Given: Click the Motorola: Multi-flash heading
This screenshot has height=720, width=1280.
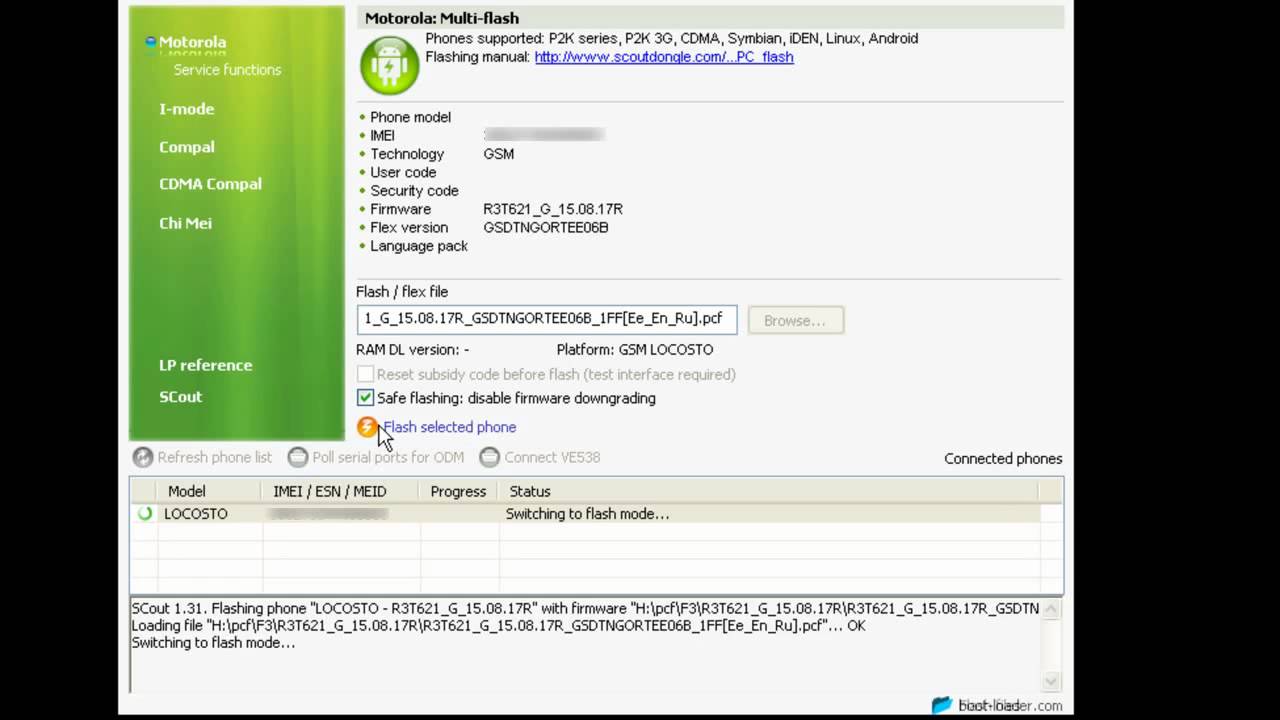Looking at the screenshot, I should (442, 18).
